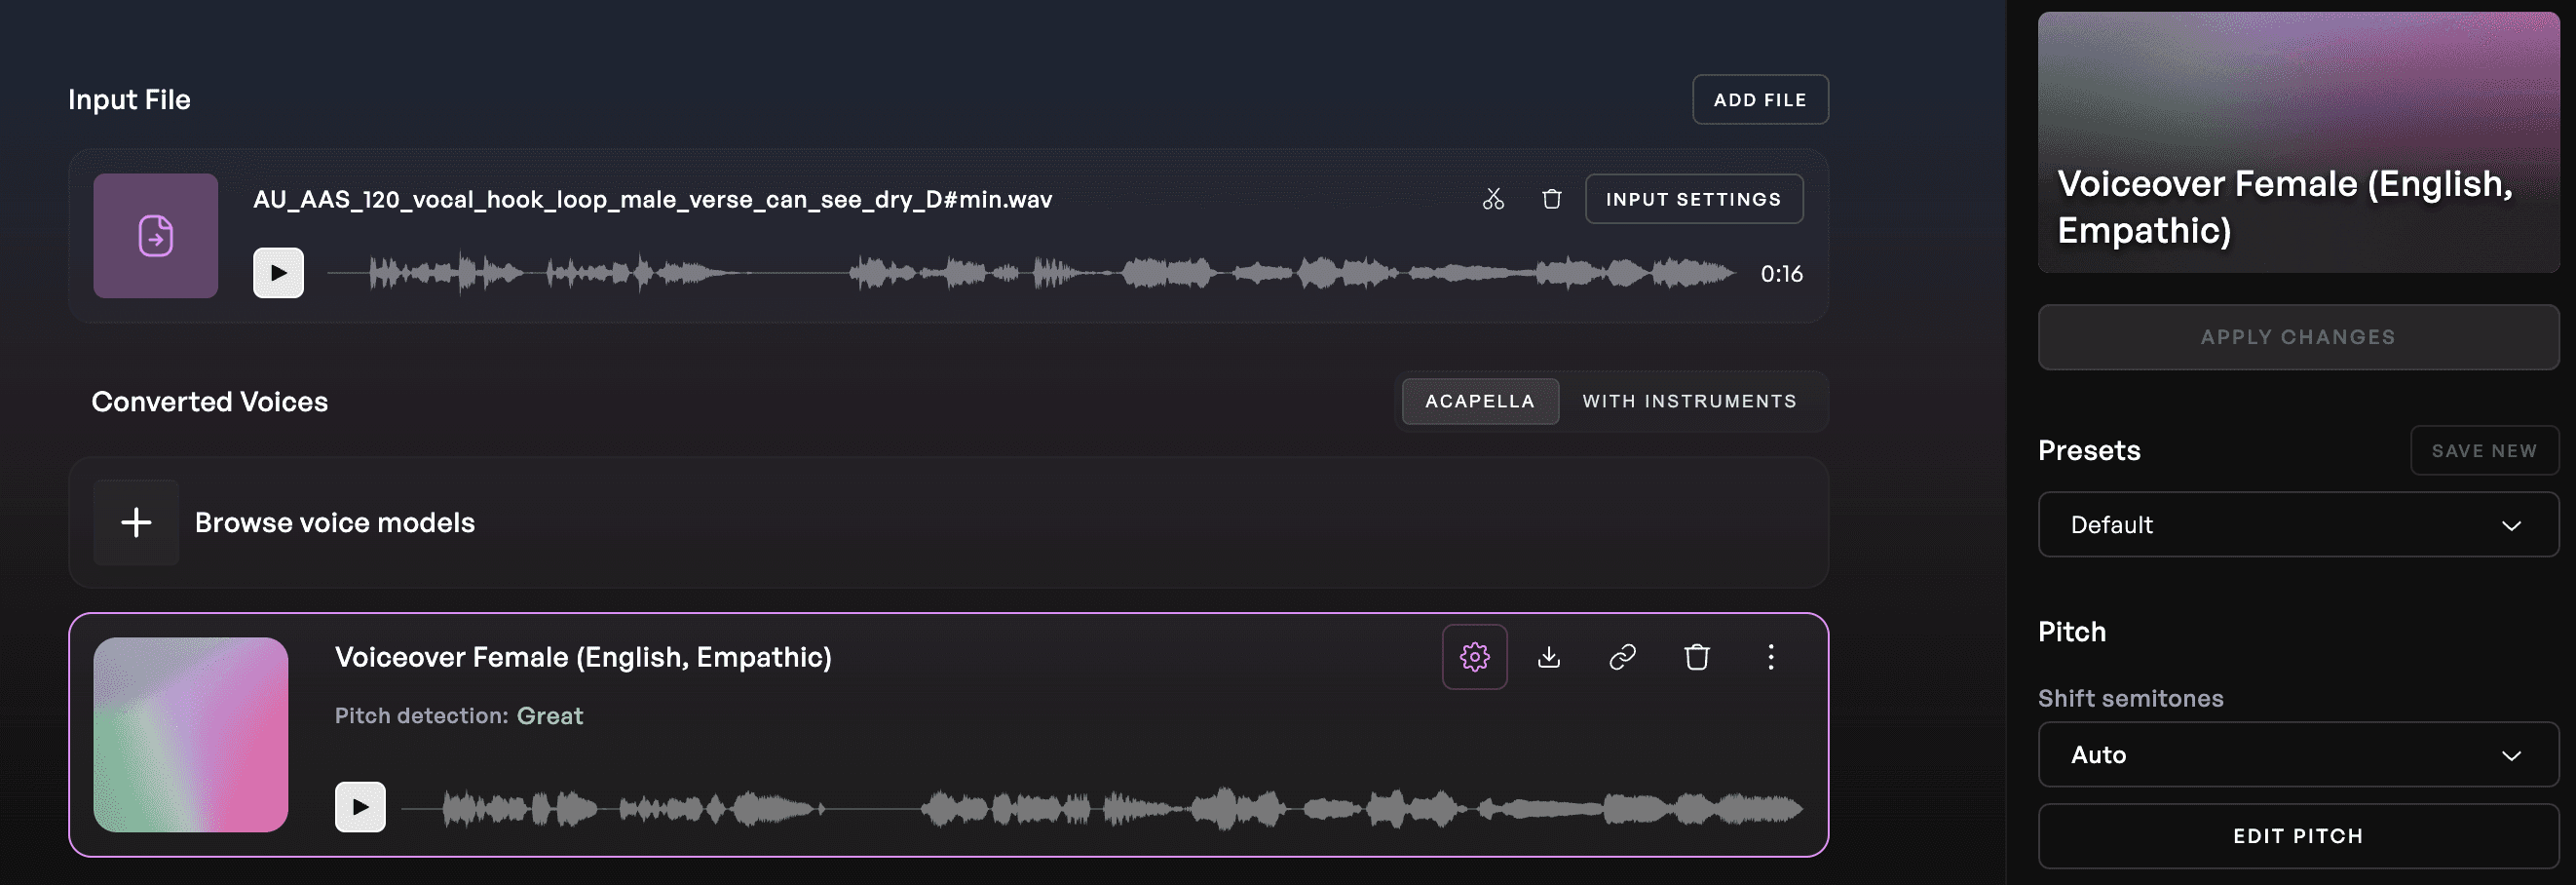The image size is (2576, 885).
Task: Click the input file name text
Action: pyautogui.click(x=652, y=199)
